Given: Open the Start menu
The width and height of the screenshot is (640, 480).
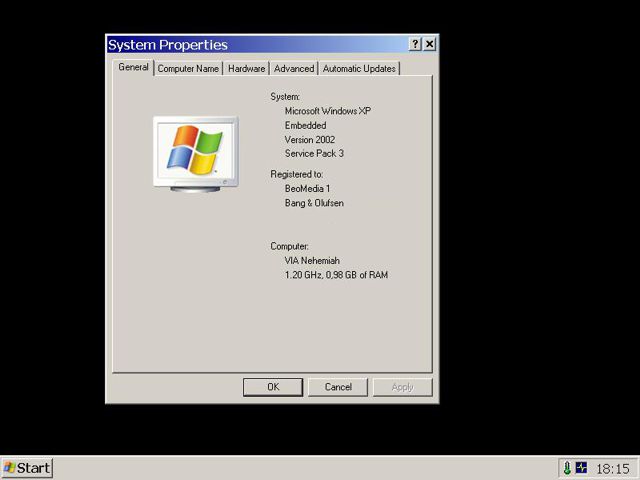Looking at the screenshot, I should [27, 468].
